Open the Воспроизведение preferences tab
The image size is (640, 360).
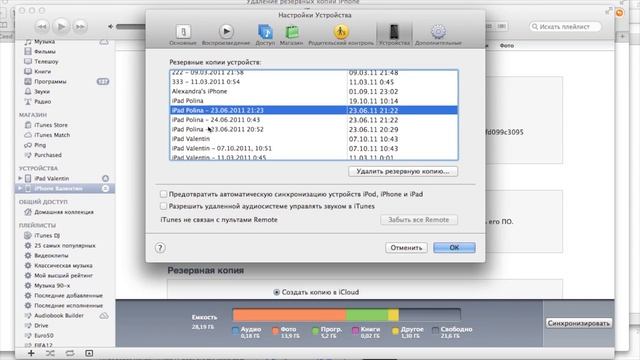point(226,34)
